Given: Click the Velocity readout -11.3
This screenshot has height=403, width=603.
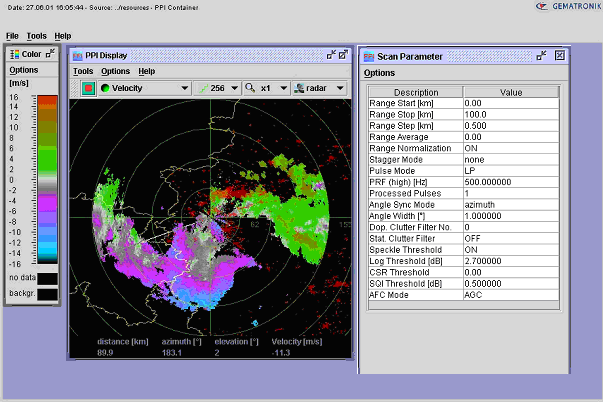Looking at the screenshot, I should click(281, 353).
